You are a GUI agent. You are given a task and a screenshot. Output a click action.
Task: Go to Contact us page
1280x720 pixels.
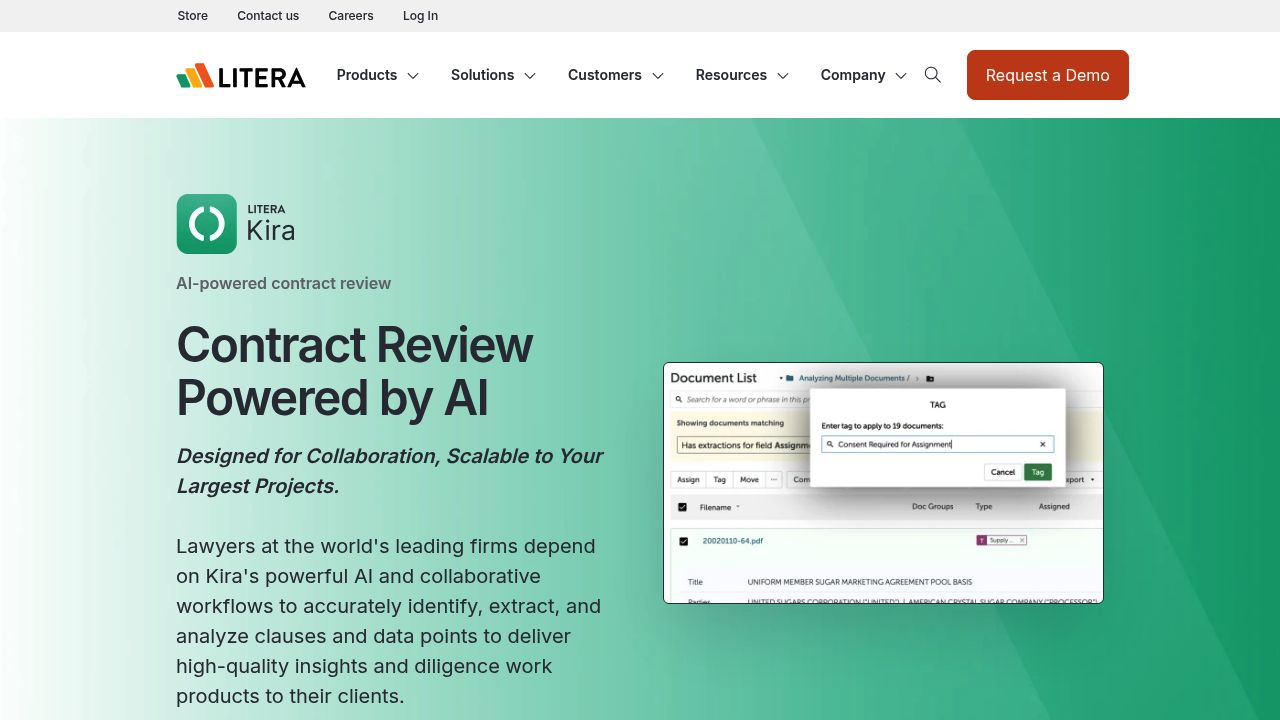coord(268,16)
